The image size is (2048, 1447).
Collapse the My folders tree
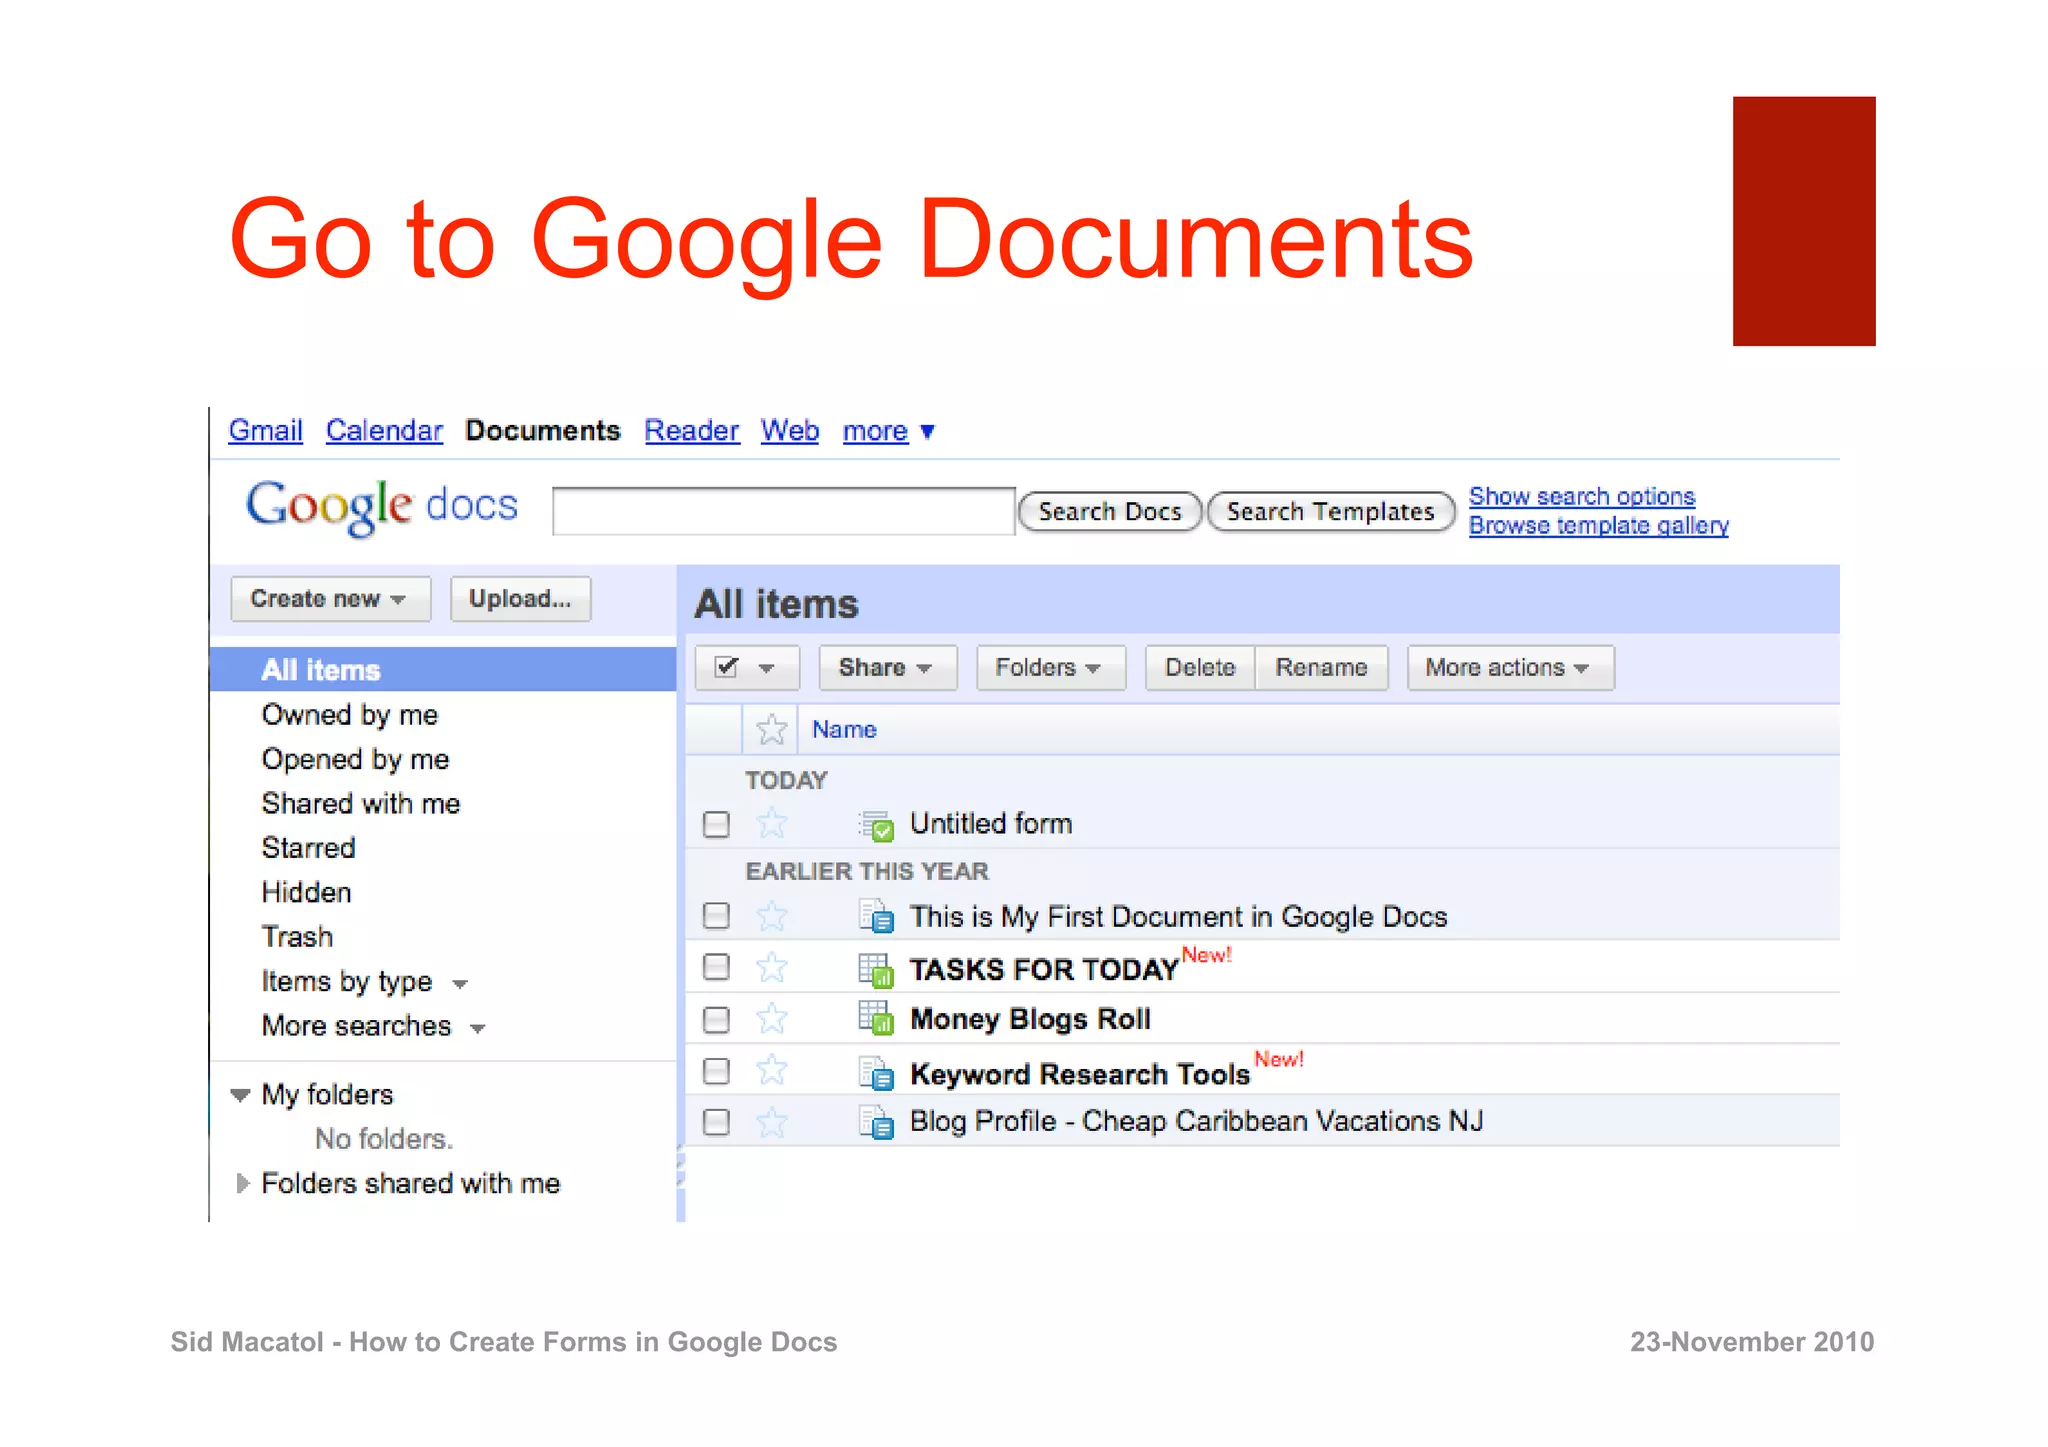[240, 1095]
